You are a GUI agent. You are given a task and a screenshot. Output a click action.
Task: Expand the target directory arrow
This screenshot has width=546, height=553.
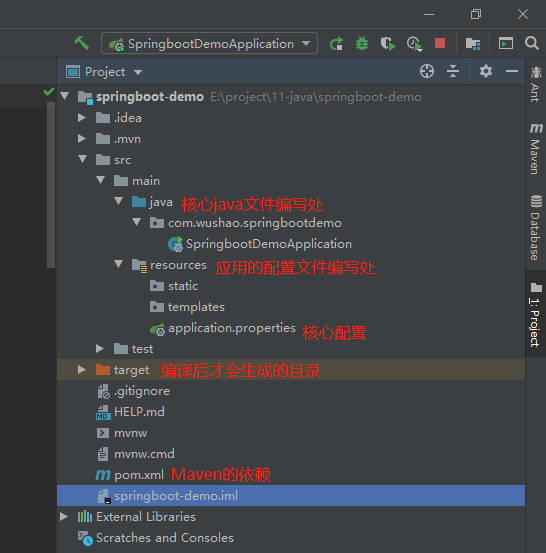click(81, 370)
